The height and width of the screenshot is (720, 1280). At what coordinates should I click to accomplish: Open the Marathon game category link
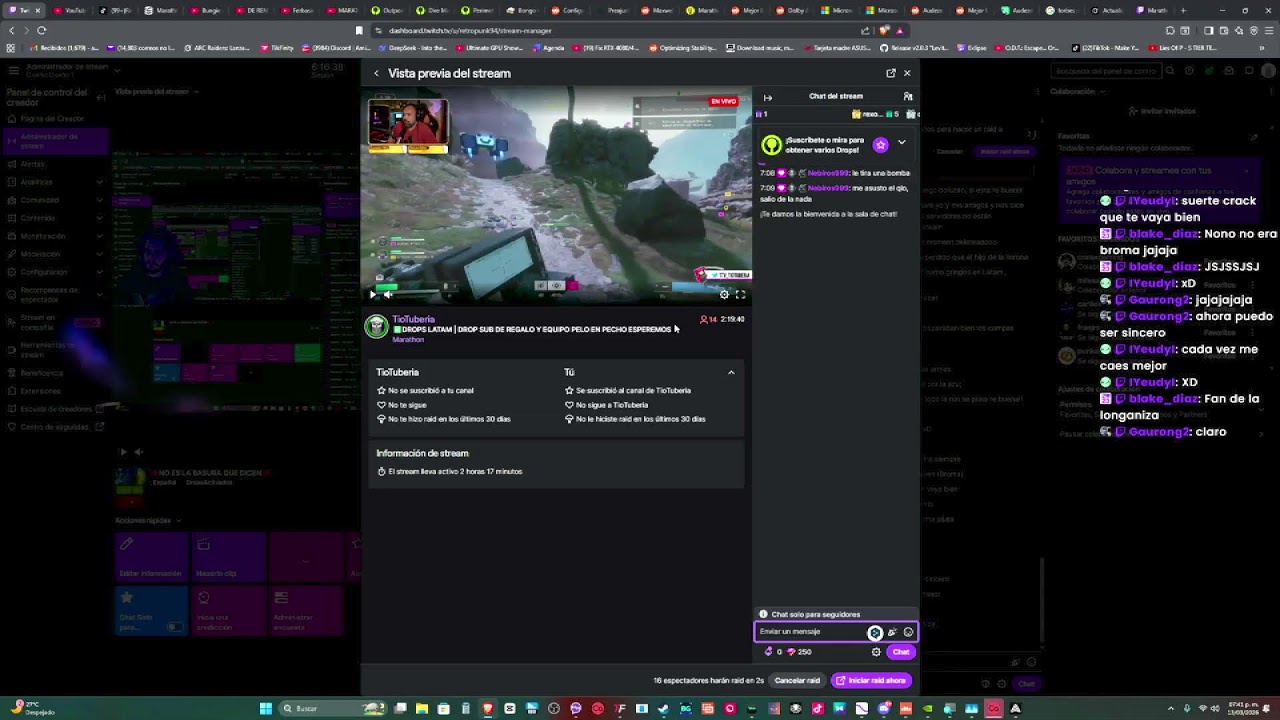click(x=408, y=340)
